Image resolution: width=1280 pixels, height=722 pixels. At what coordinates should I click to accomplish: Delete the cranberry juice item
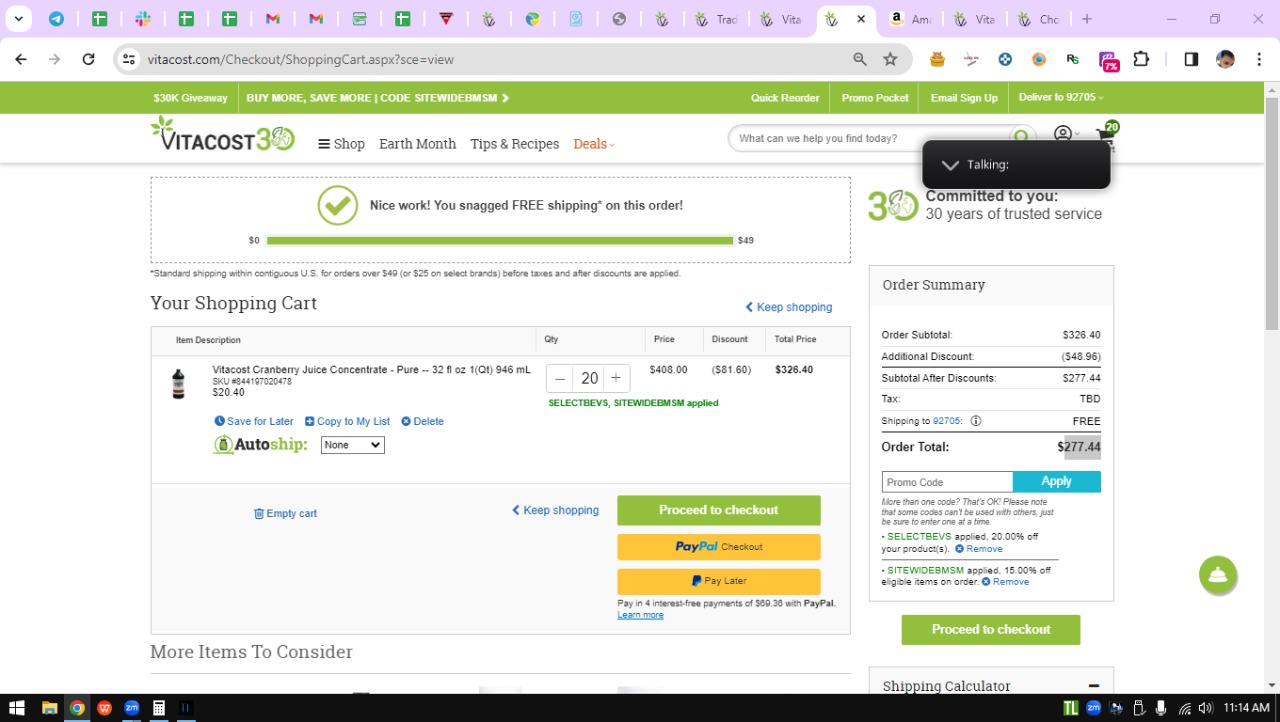pyautogui.click(x=422, y=421)
